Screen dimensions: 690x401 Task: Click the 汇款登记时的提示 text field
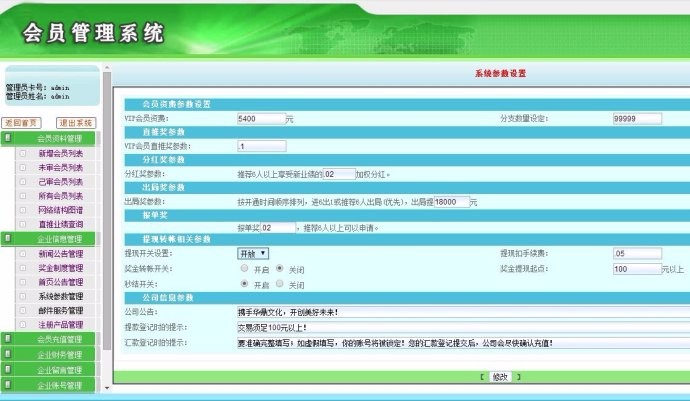coord(463,343)
